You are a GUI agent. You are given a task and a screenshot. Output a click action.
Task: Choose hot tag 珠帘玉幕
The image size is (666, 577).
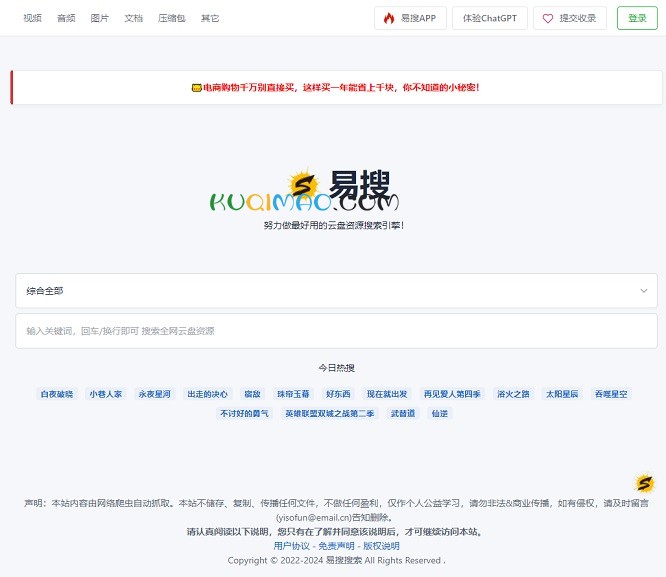293,394
